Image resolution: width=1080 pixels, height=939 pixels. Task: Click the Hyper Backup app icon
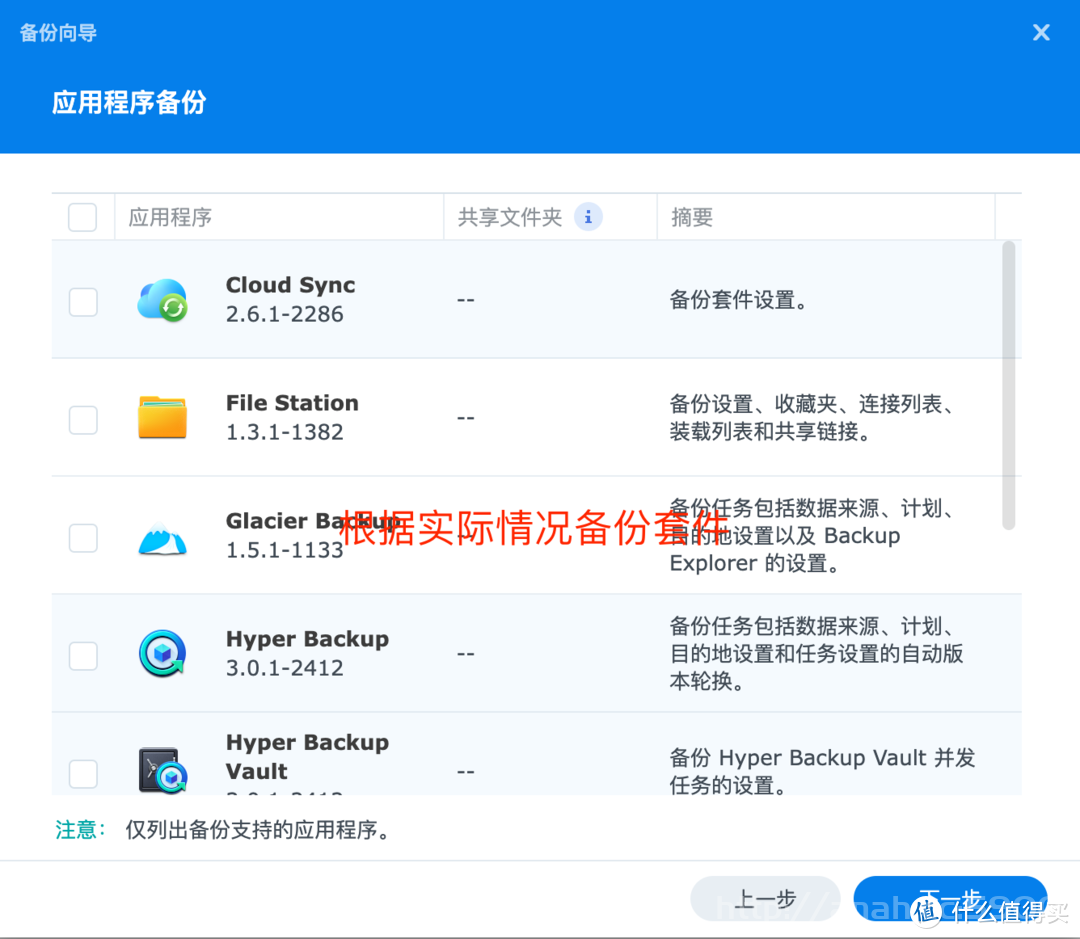coord(163,653)
